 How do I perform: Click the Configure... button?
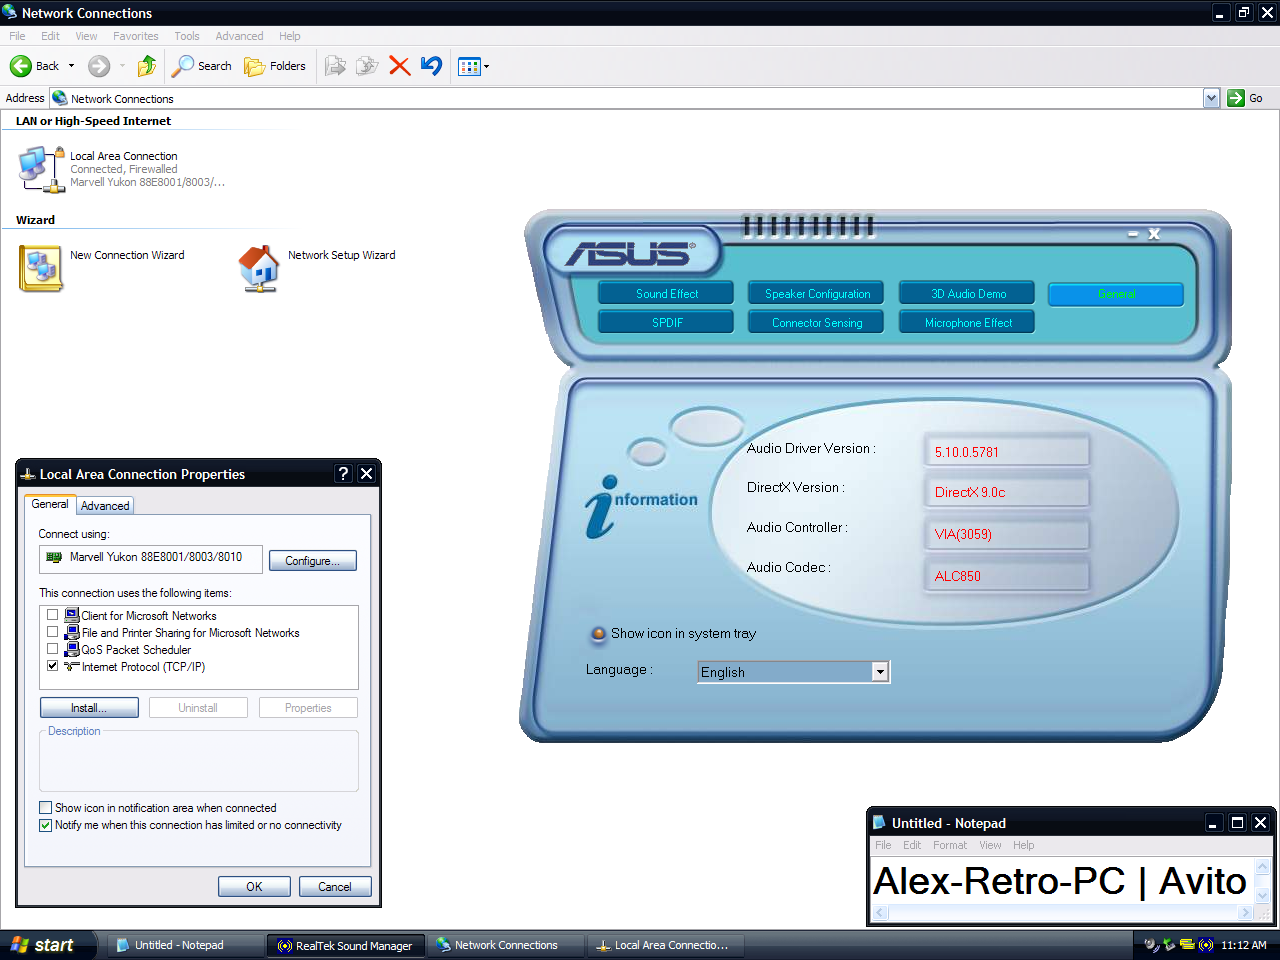tap(312, 561)
